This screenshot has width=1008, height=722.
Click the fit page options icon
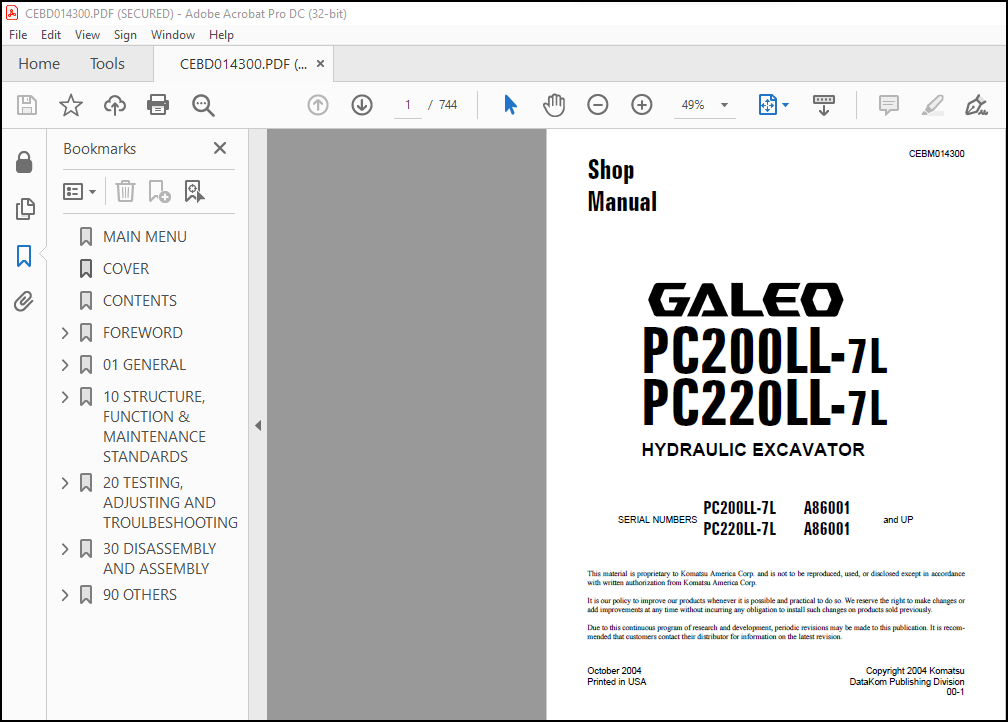(x=768, y=105)
